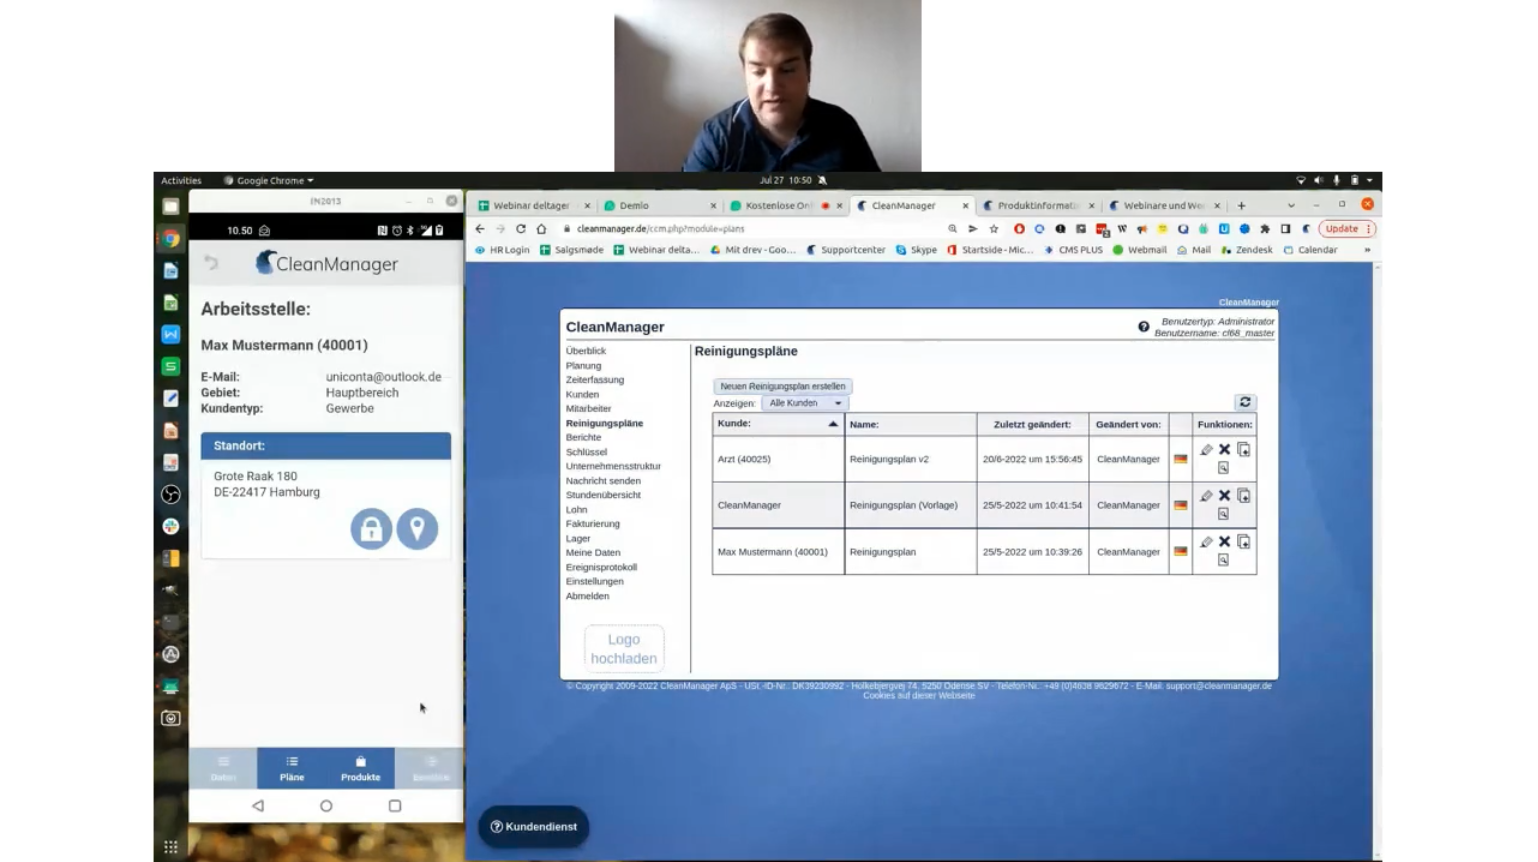Click the Logo hochladen upload box

point(624,648)
